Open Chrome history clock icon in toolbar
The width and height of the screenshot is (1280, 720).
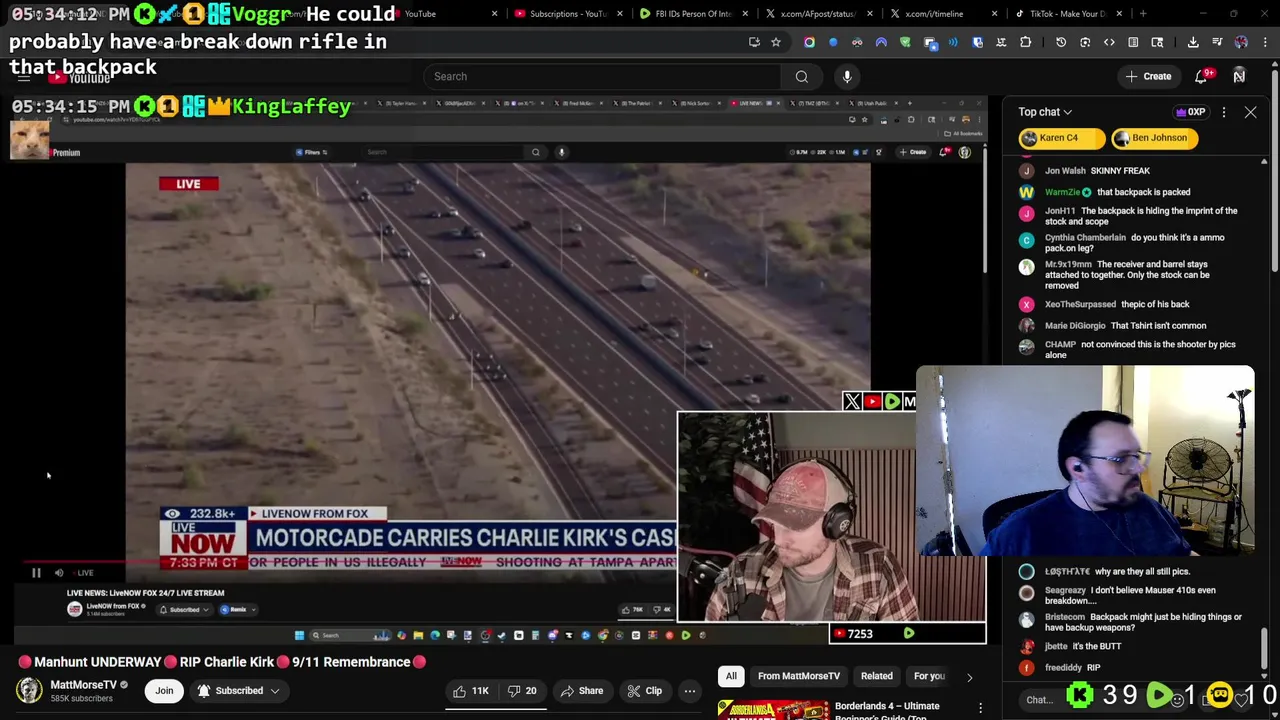(1061, 42)
